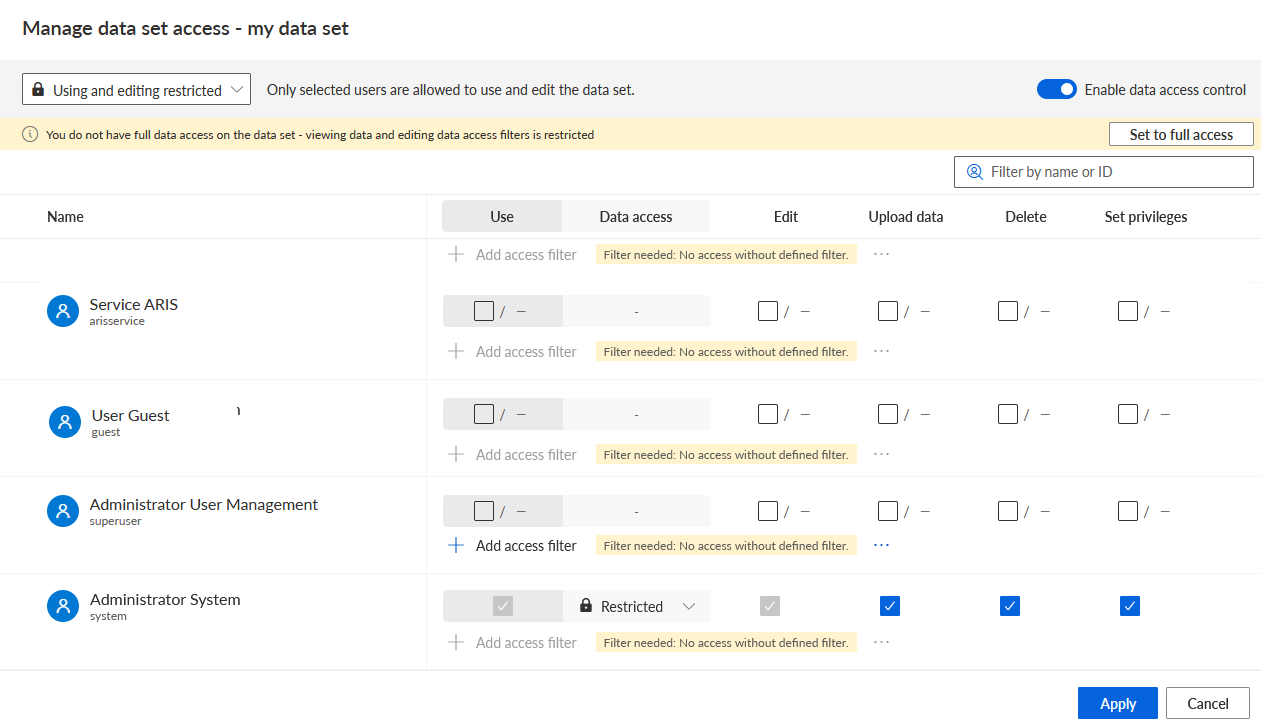This screenshot has width=1261, height=726.
Task: Click the Administrator User Management avatar icon
Action: coord(63,511)
